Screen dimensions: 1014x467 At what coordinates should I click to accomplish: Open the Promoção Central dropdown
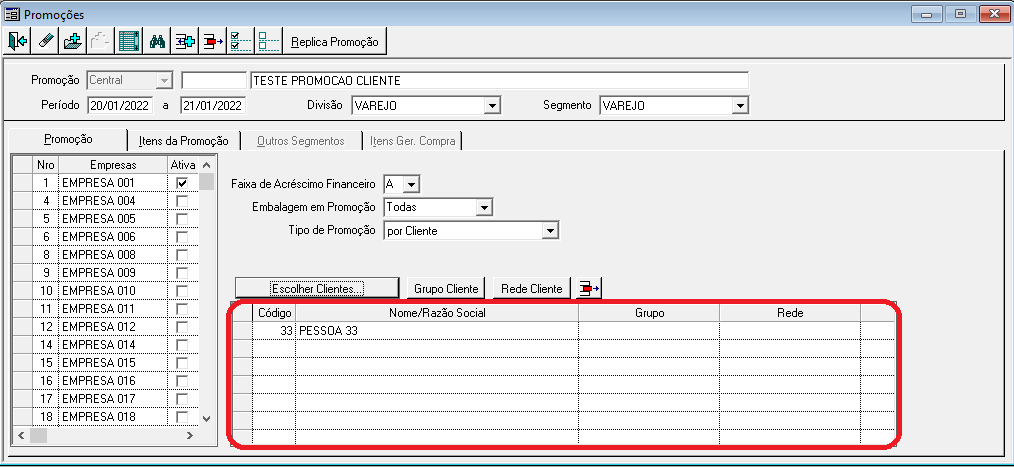coord(165,81)
